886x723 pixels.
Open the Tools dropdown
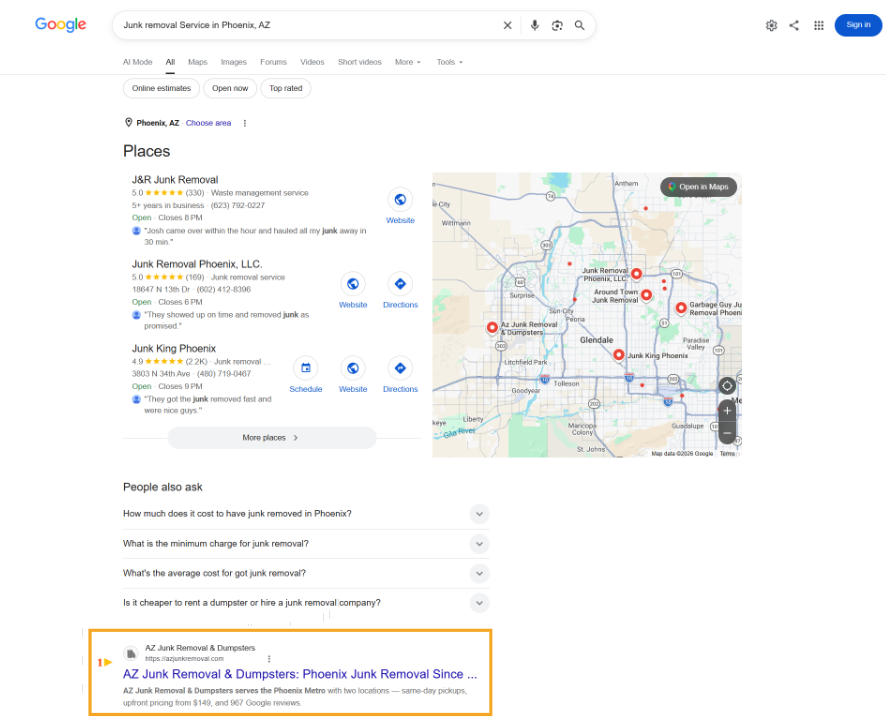coord(449,62)
